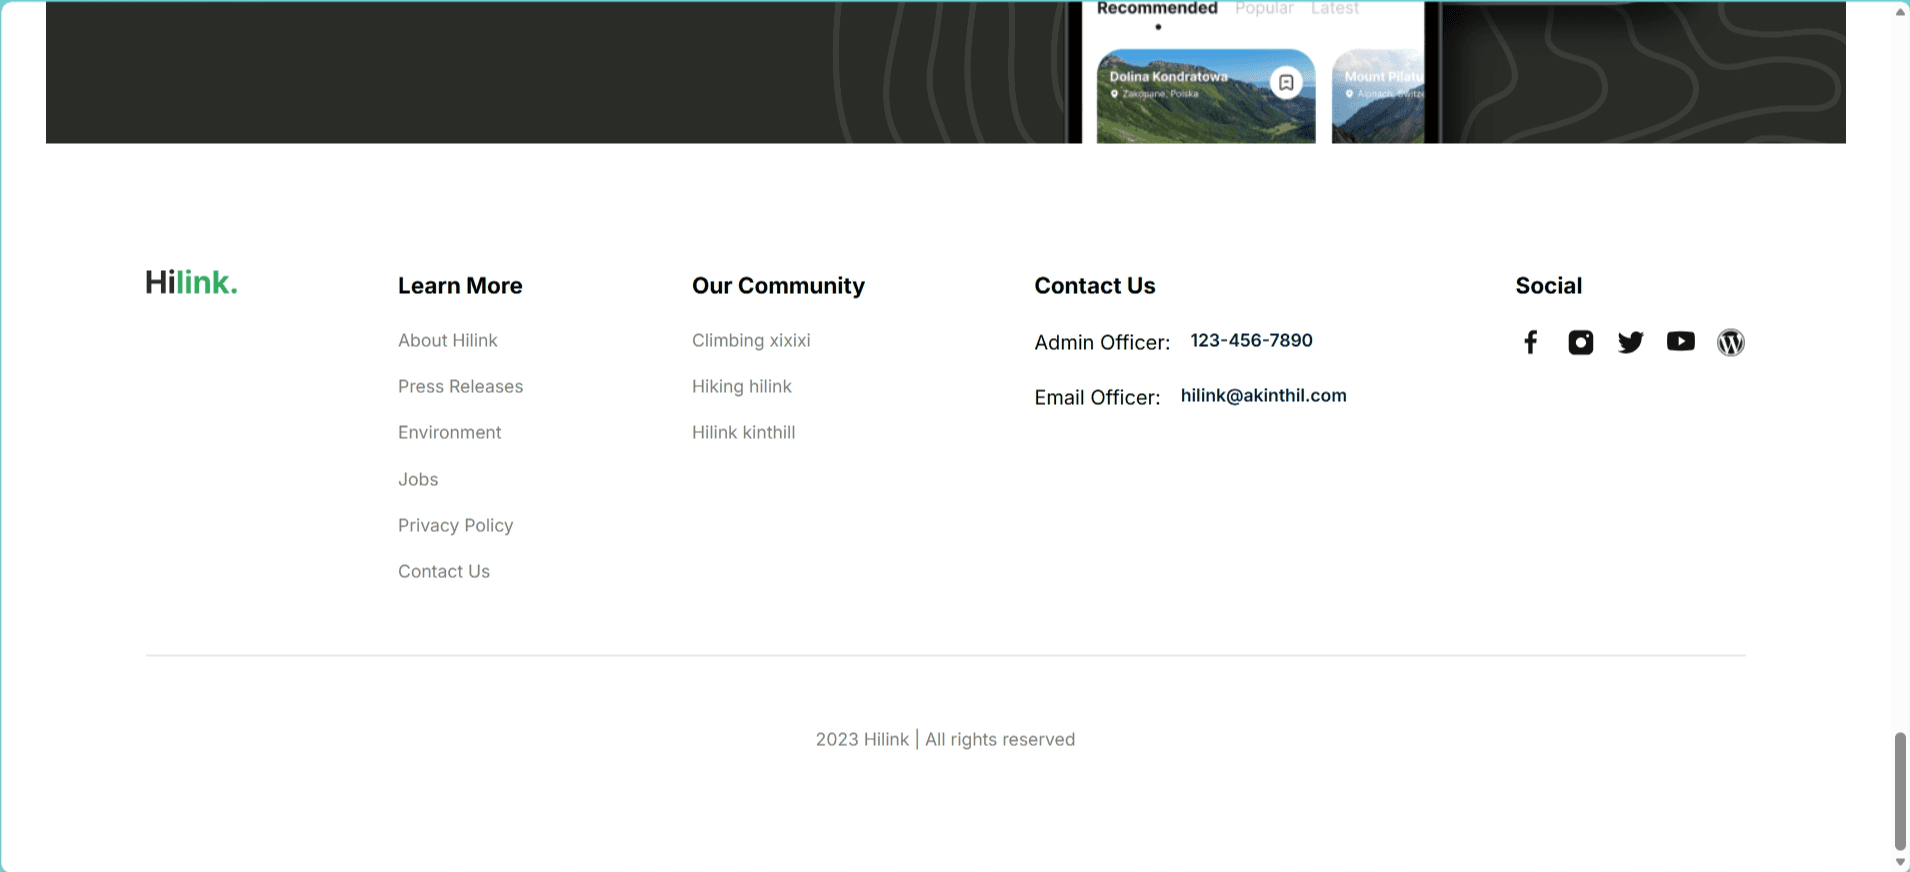Switch to the Latest tab
The height and width of the screenshot is (872, 1910).
tap(1335, 9)
